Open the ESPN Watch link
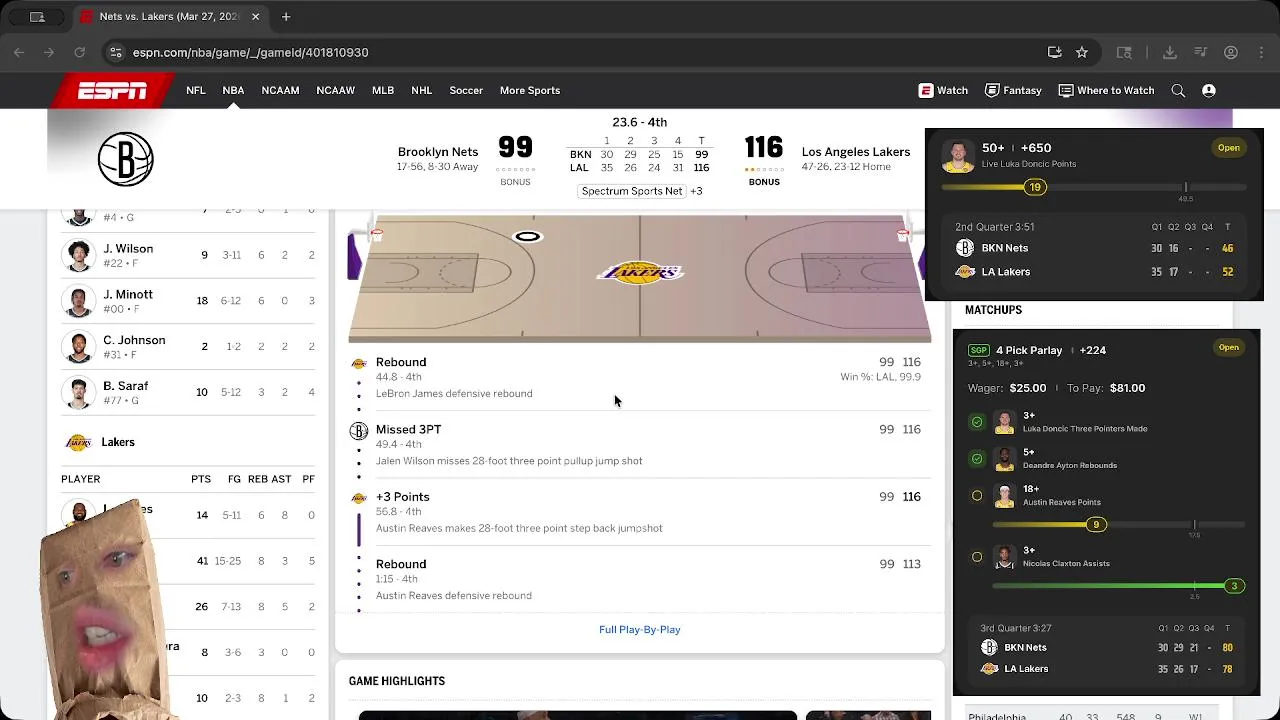Image resolution: width=1280 pixels, height=720 pixels. click(943, 91)
